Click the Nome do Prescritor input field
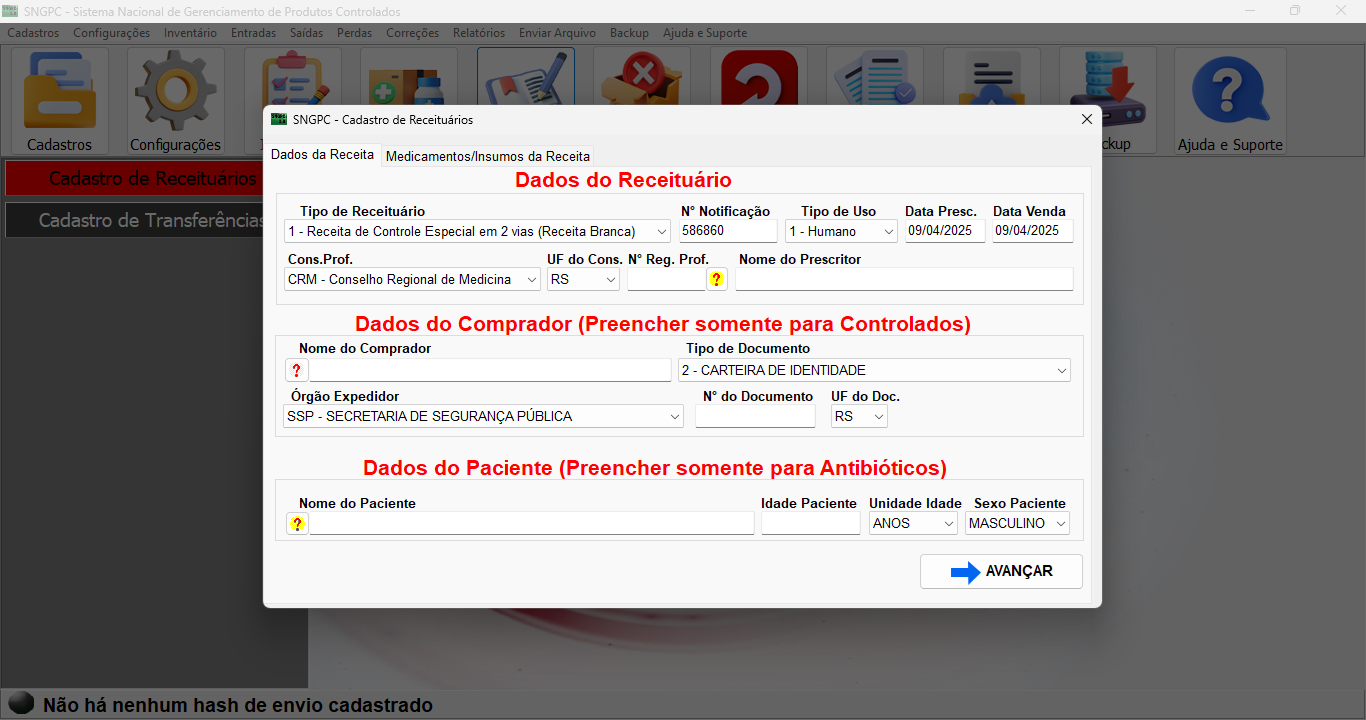Image resolution: width=1366 pixels, height=720 pixels. (904, 280)
